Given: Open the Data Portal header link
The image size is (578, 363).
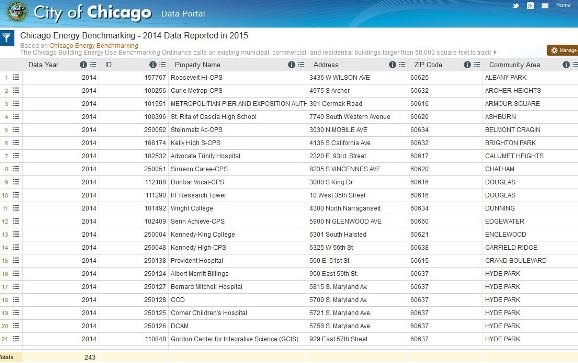Looking at the screenshot, I should pyautogui.click(x=183, y=14).
